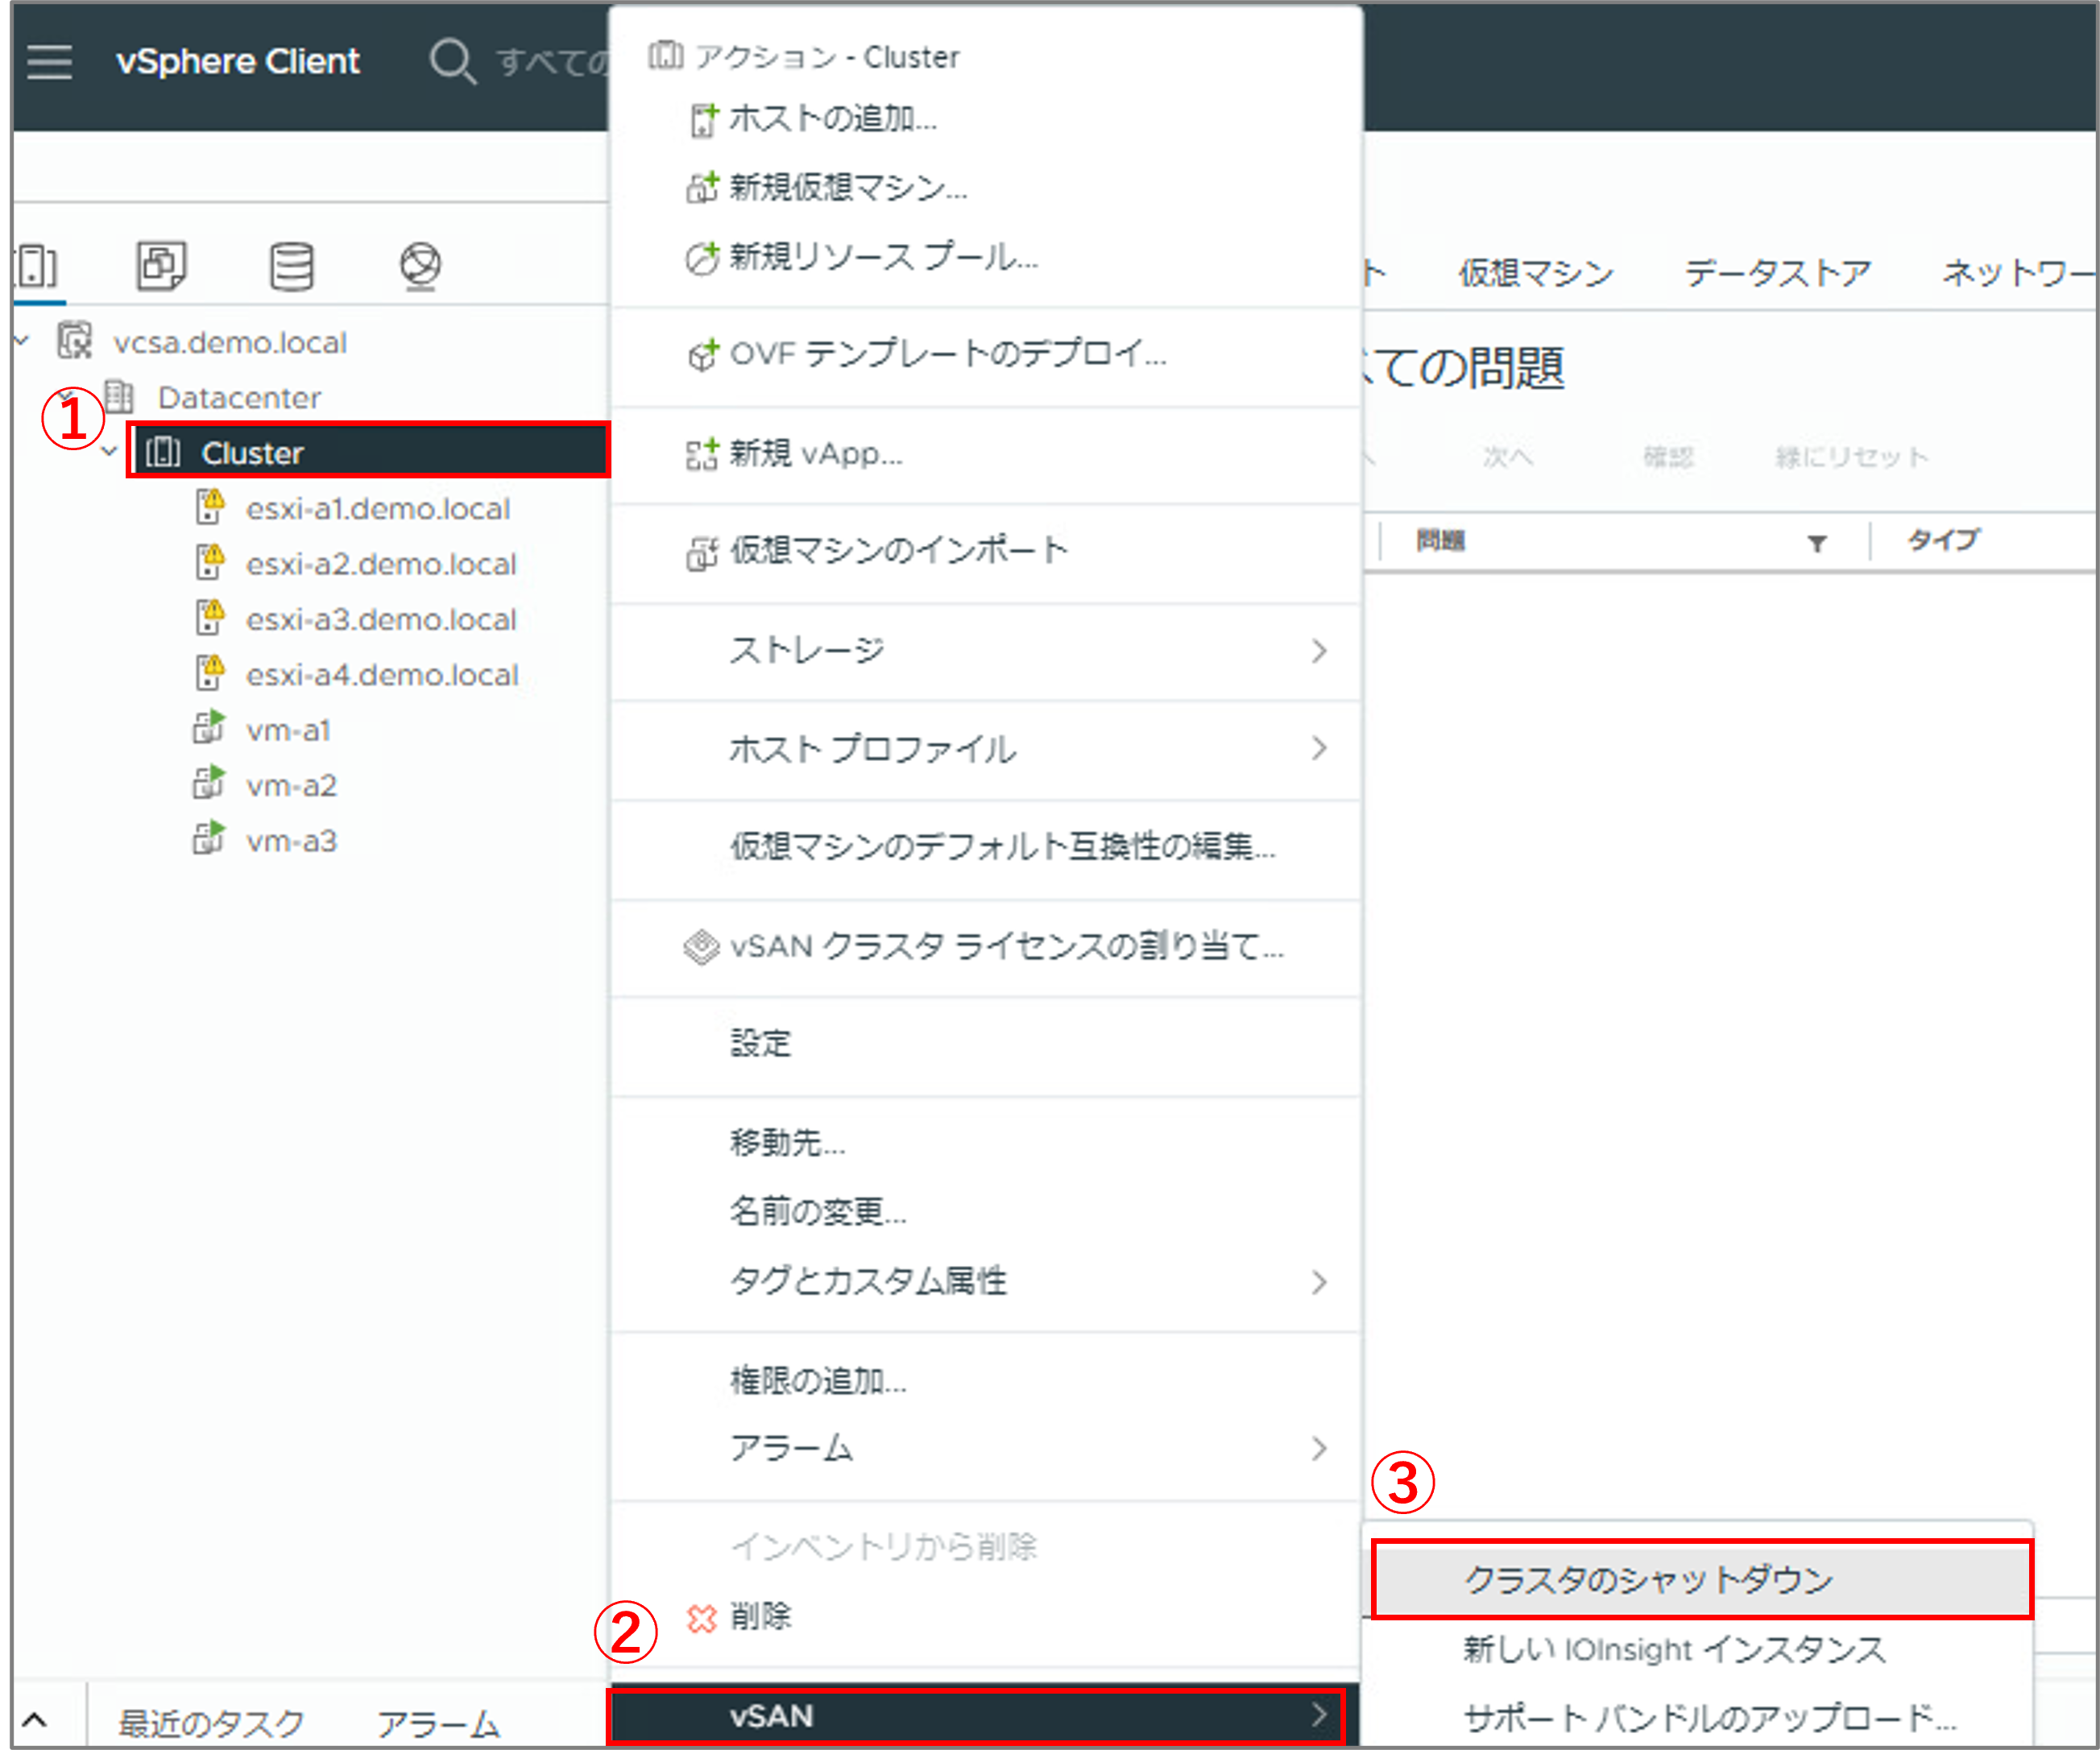Select vm-a2 in inventory tree
The image size is (2100, 1750).
(291, 785)
